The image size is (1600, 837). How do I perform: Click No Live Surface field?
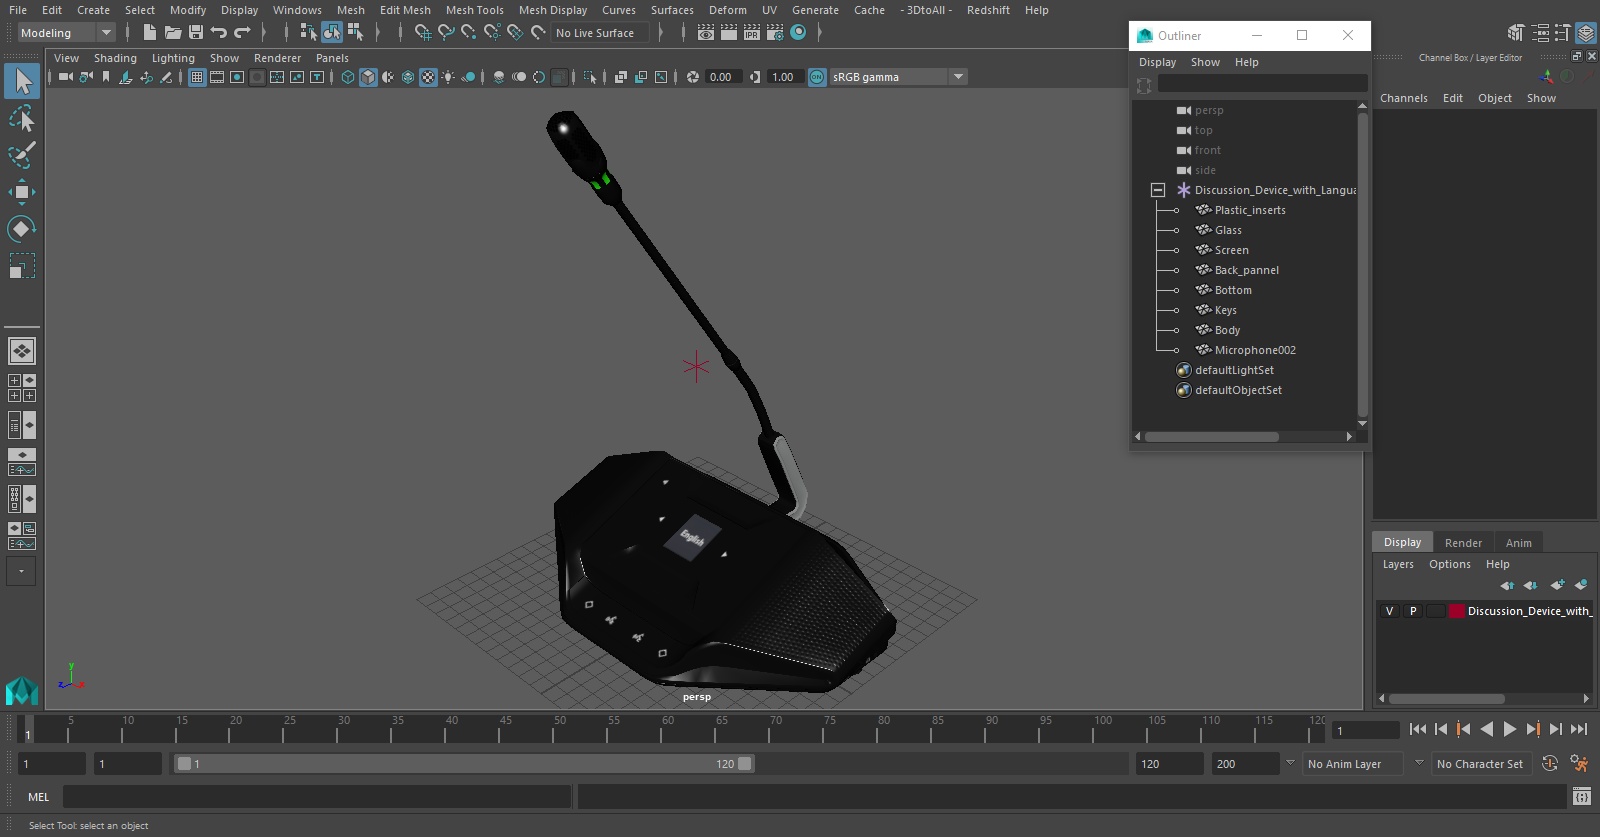coord(600,33)
